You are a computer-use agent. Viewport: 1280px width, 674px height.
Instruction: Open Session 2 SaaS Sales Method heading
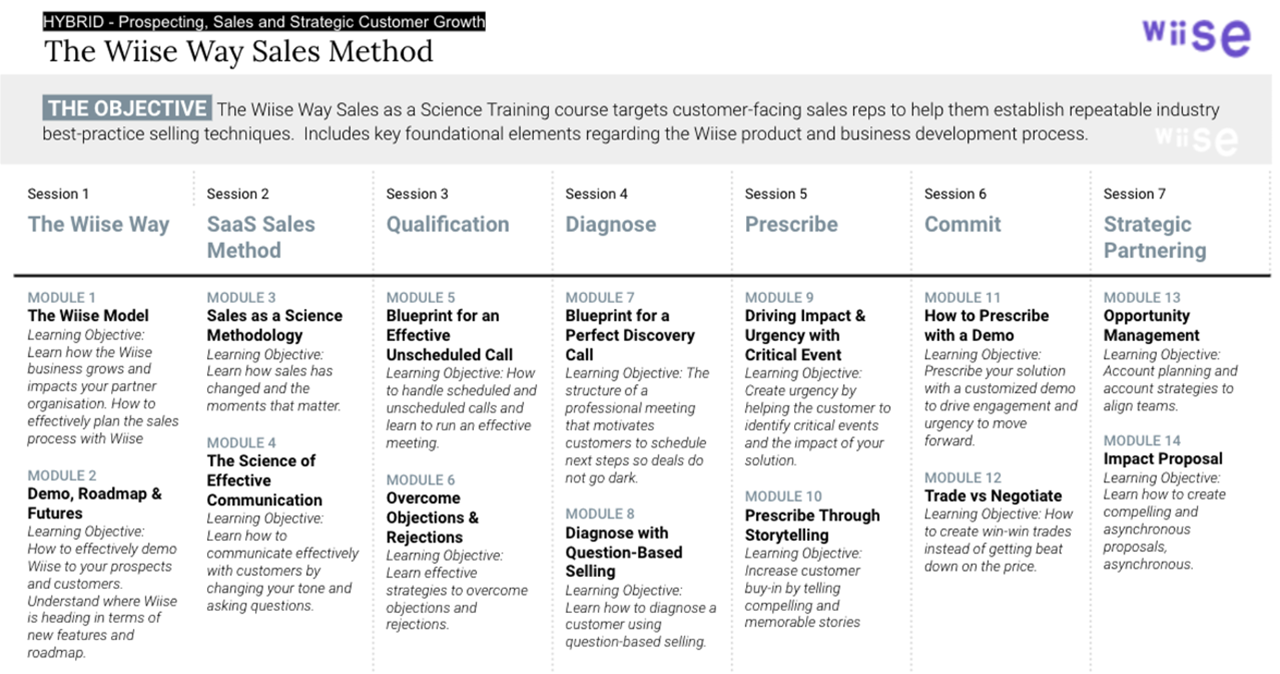click(261, 237)
